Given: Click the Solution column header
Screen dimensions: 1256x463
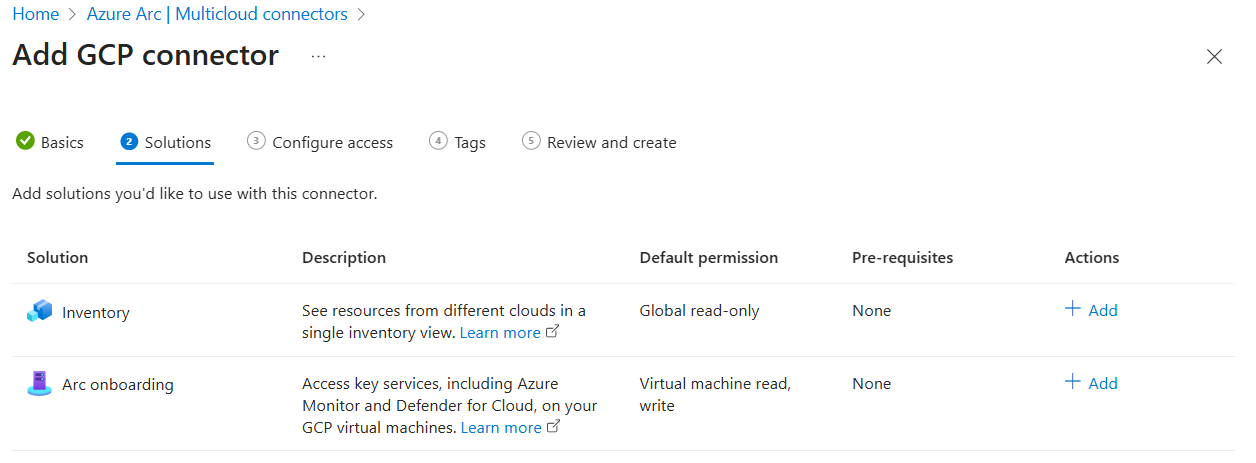Looking at the screenshot, I should click(58, 258).
